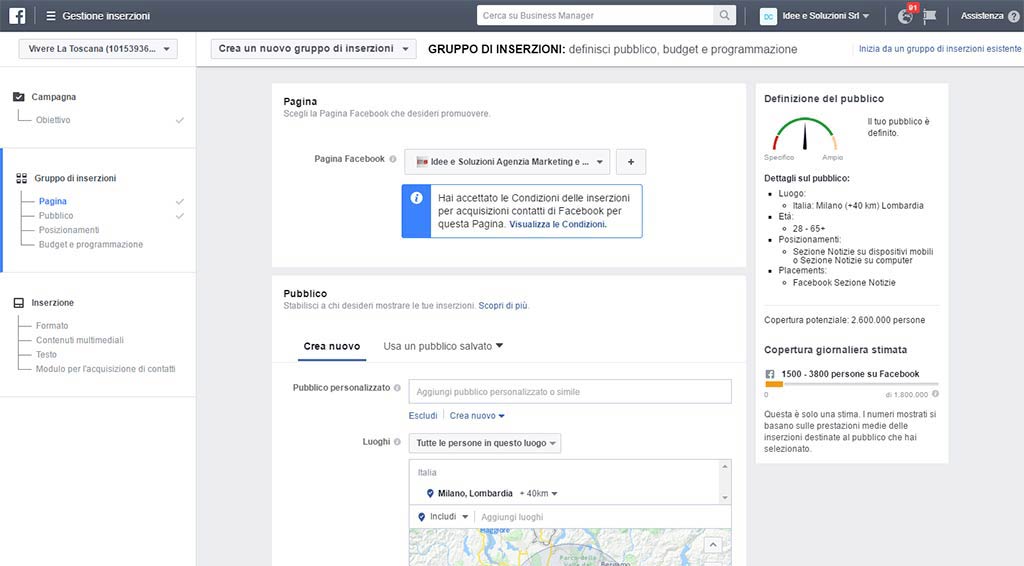Expand Usa un pubblico salvato dropdown

[443, 346]
